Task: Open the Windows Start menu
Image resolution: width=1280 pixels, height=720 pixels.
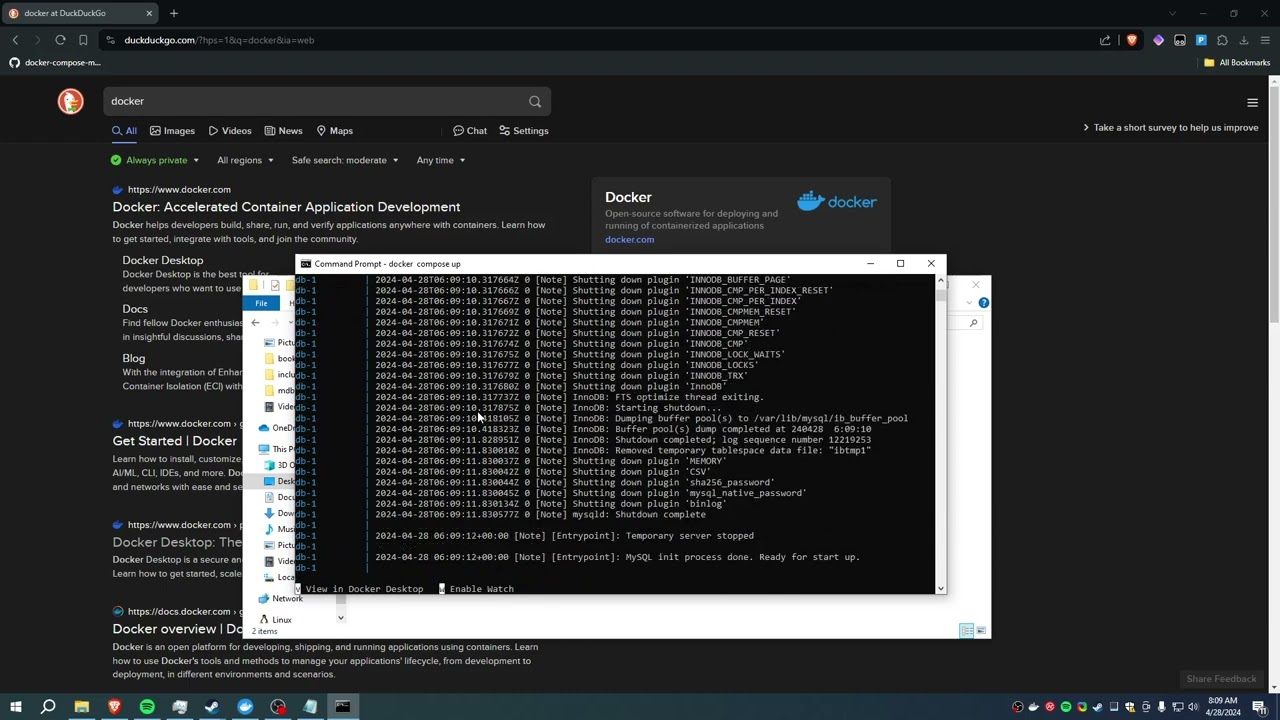Action: tap(15, 707)
